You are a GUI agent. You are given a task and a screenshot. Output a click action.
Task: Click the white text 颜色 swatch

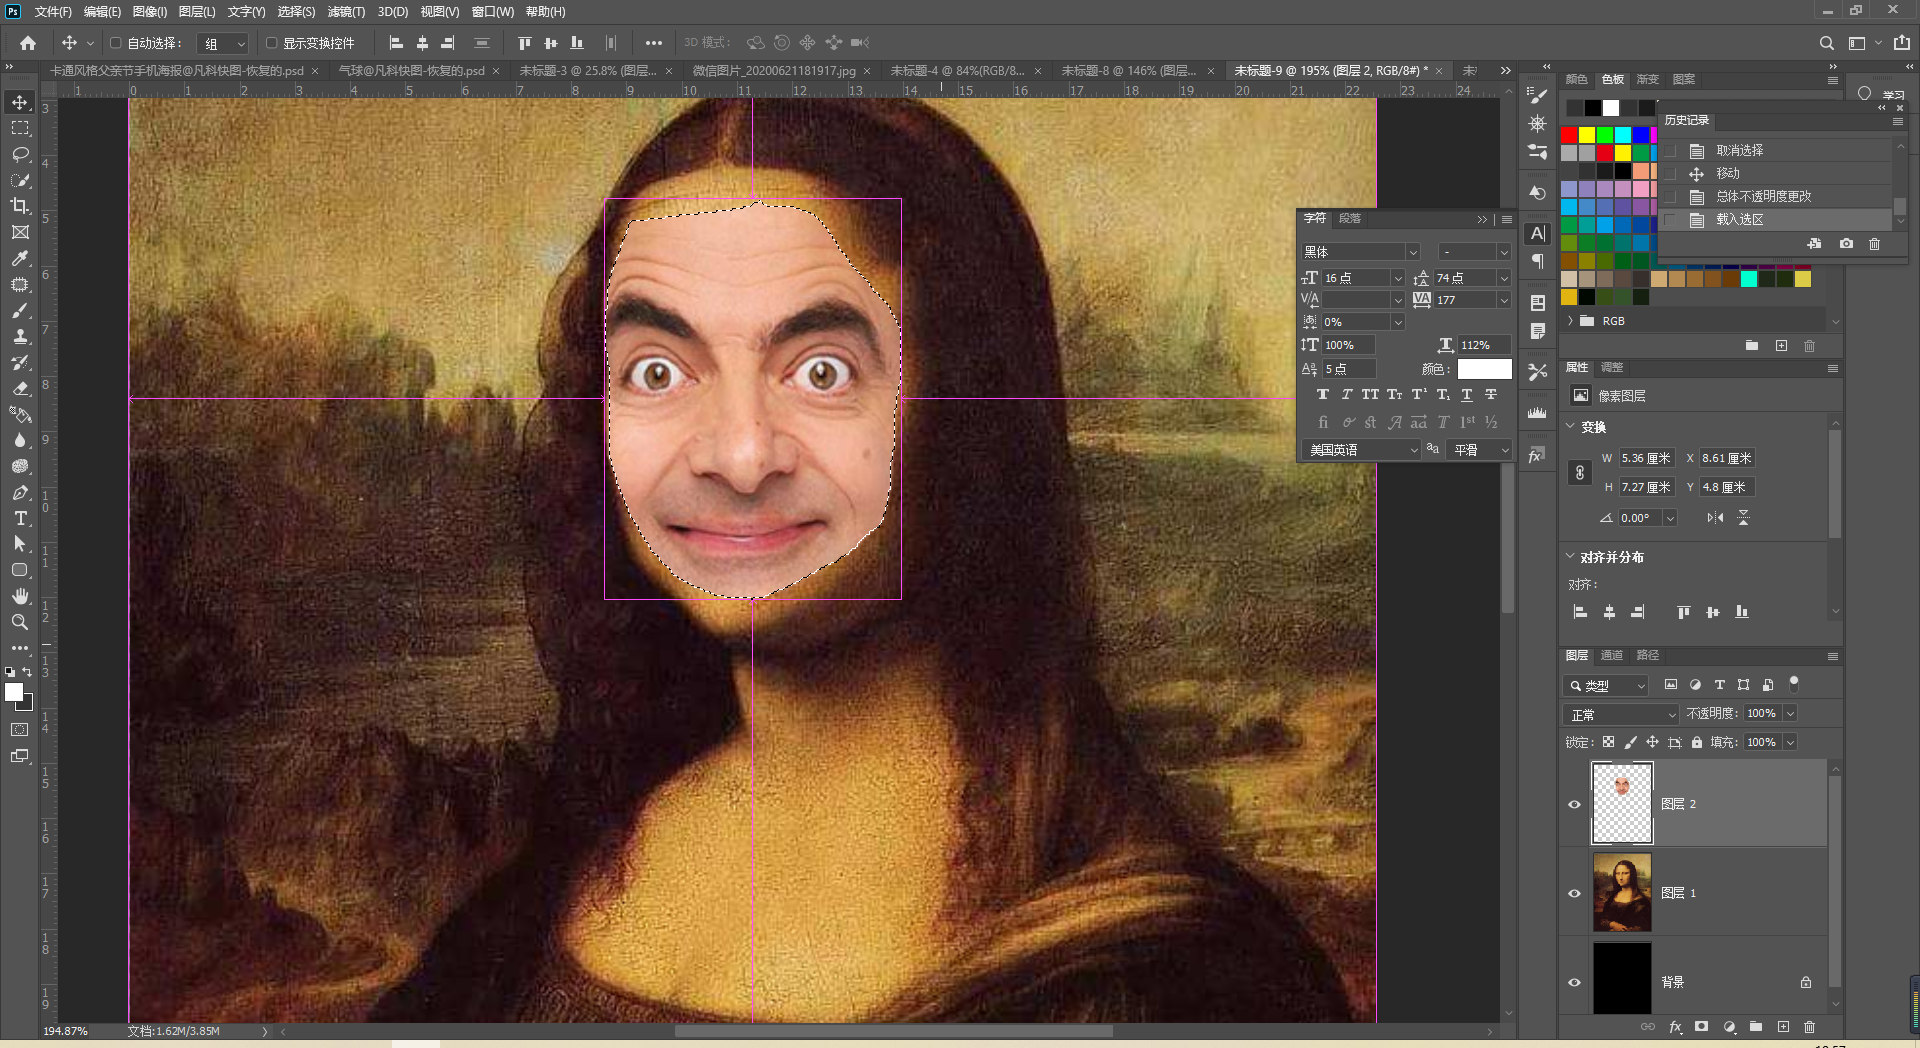point(1484,369)
